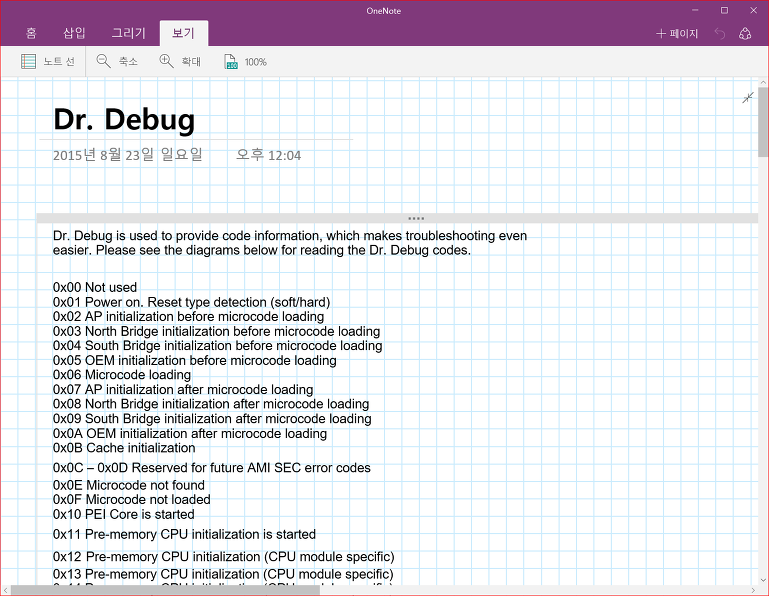Screen dimensions: 769x596
Task: Click the note date 2015년 8월 23일
Action: 127,155
